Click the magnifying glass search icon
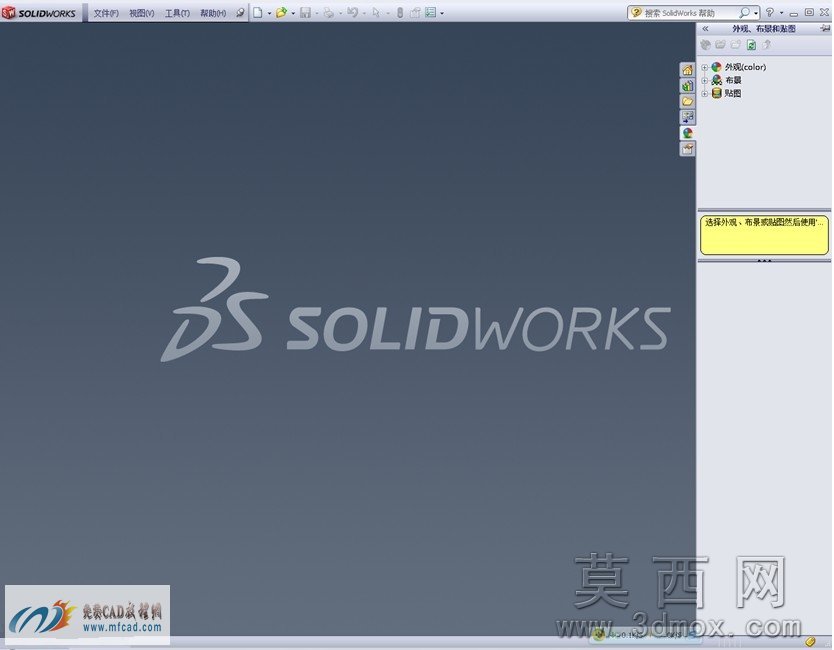Viewport: 834px width, 650px height. pyautogui.click(x=745, y=12)
